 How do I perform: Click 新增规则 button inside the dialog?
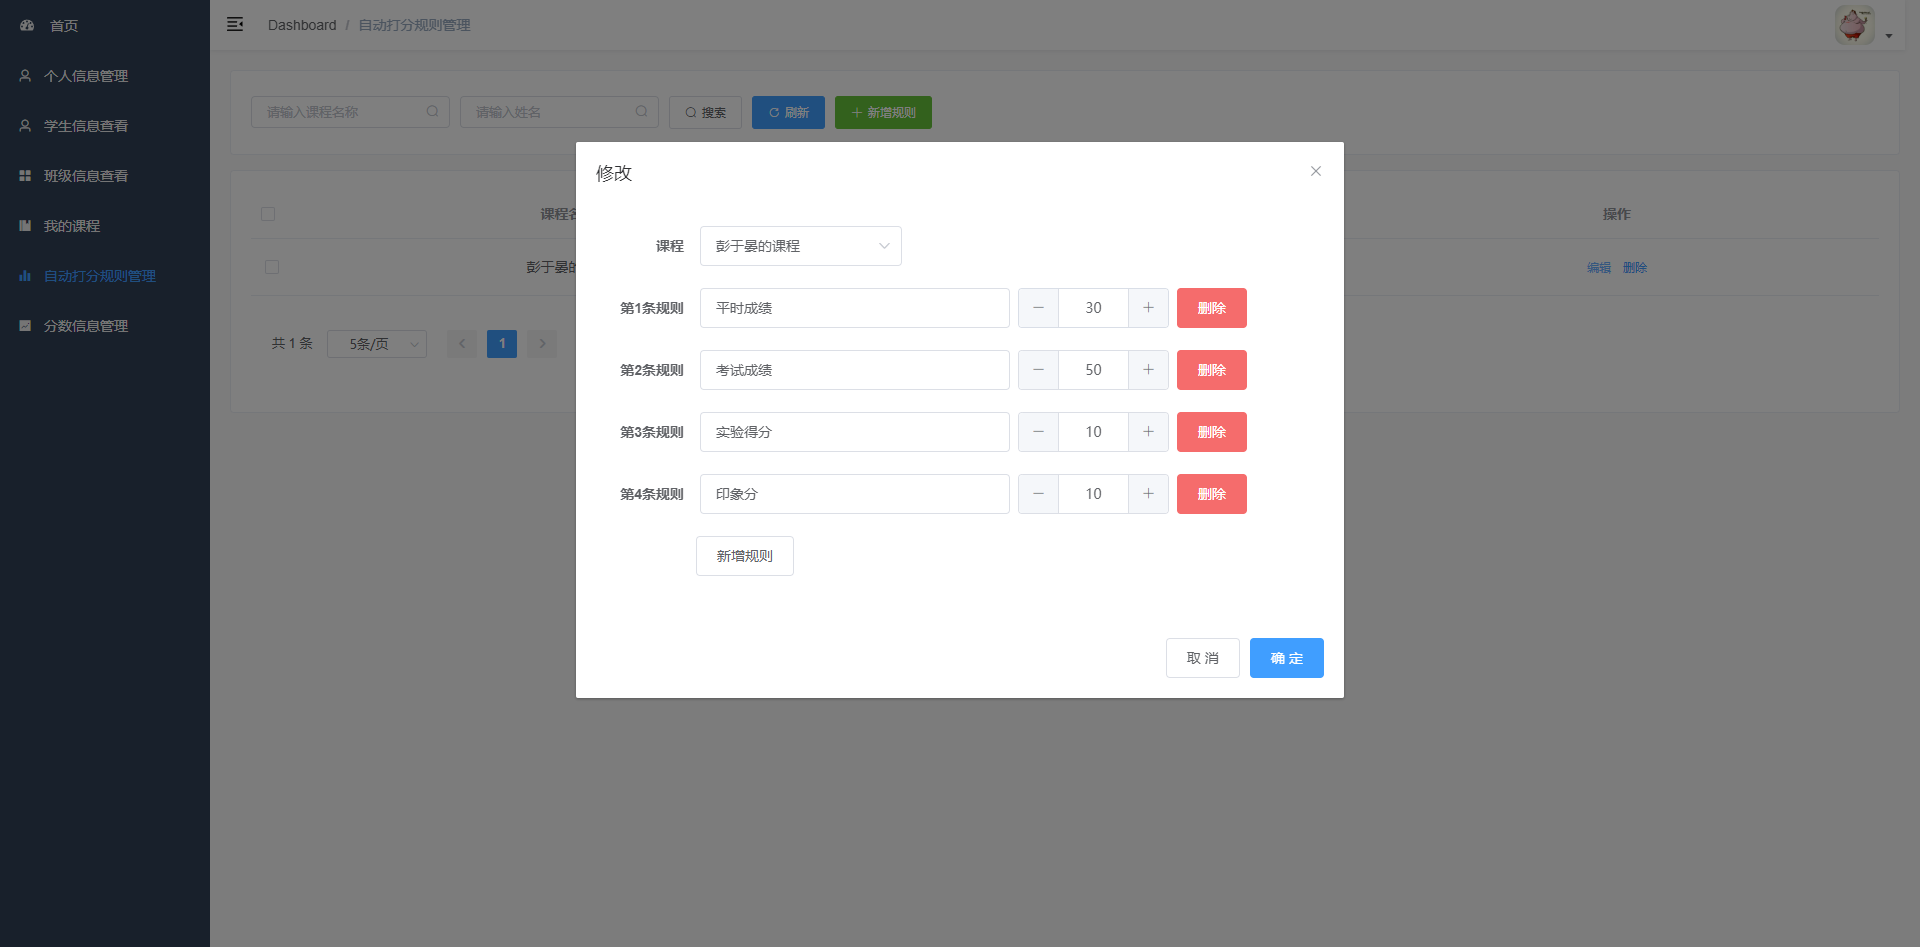pos(744,556)
